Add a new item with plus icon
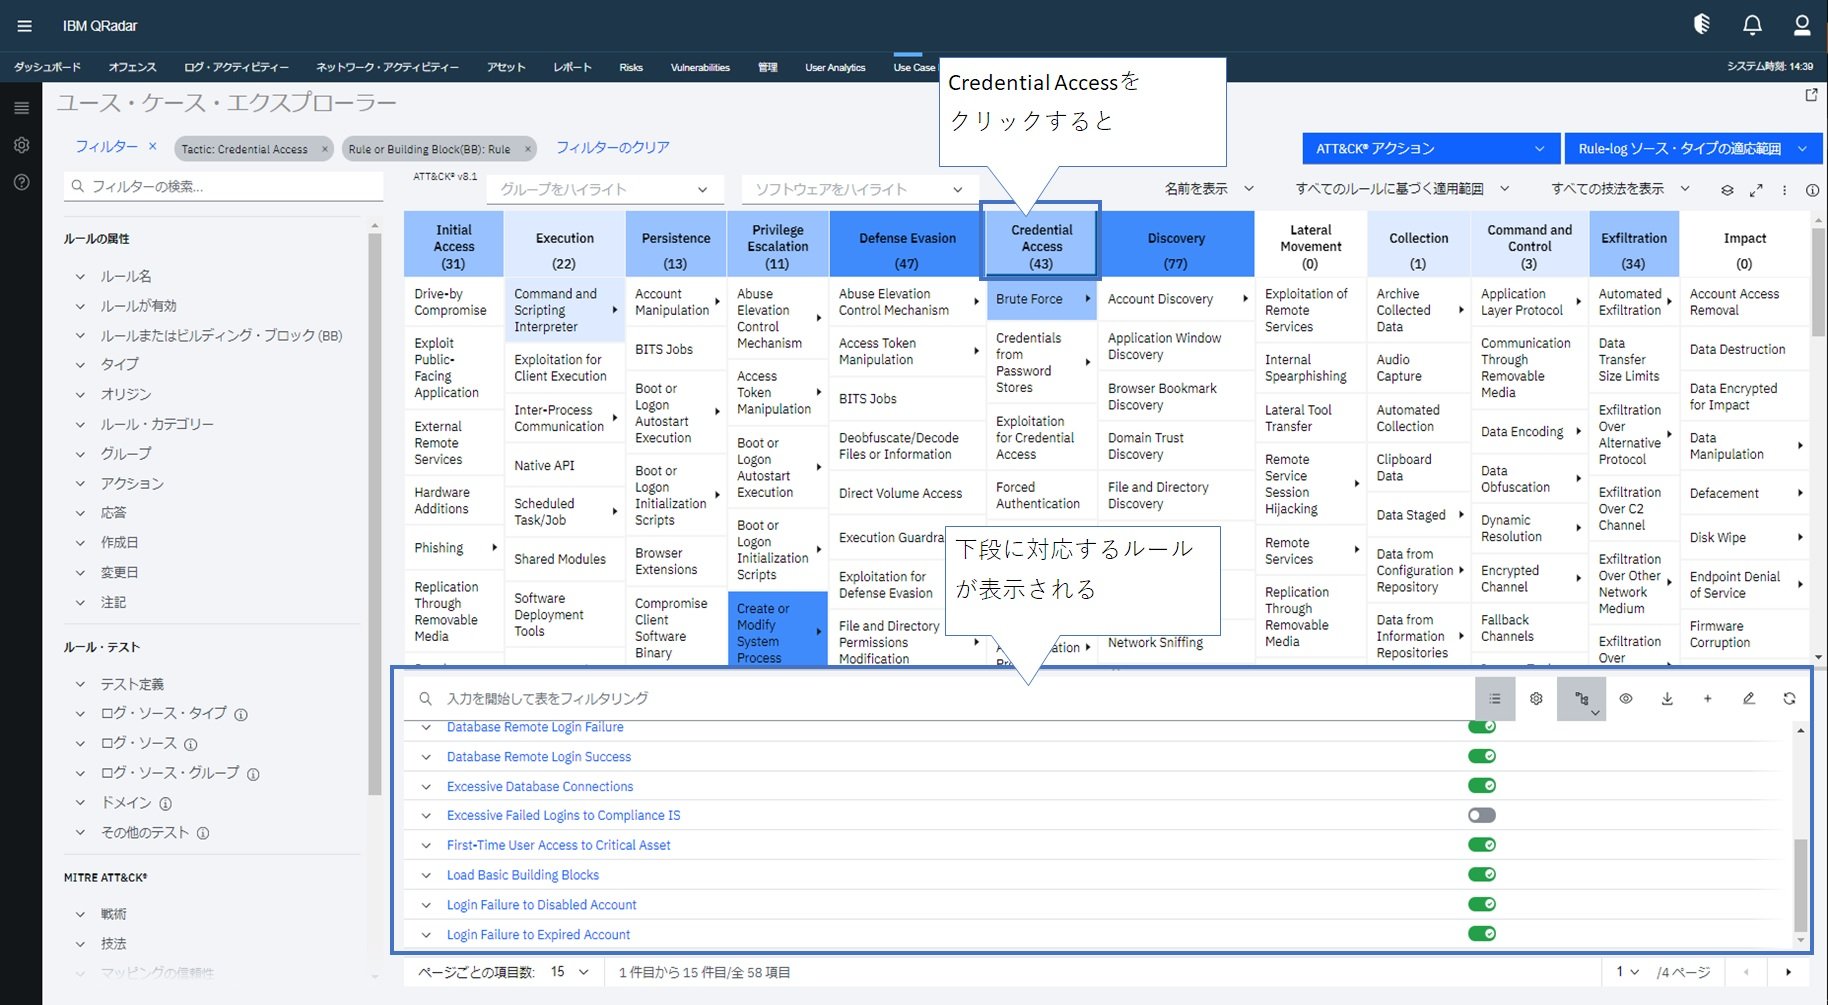 (x=1707, y=699)
